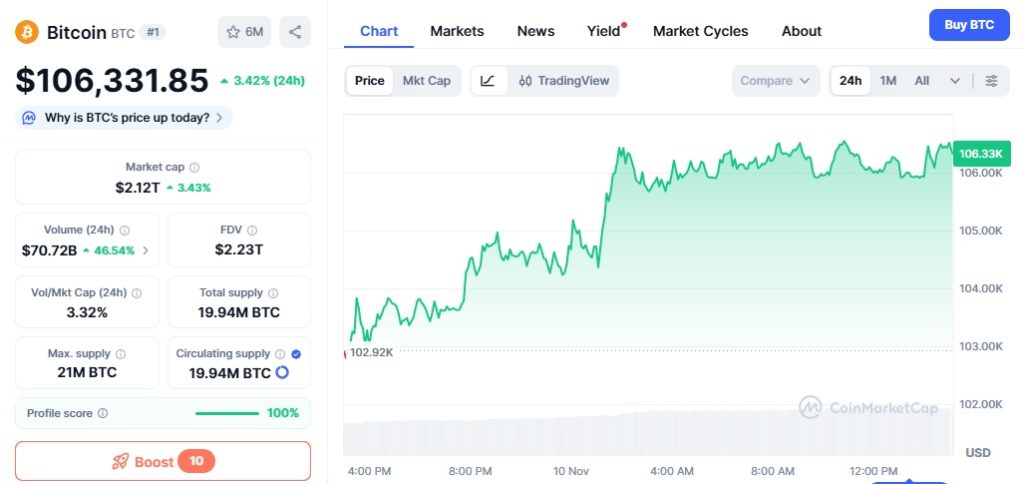The image size is (1024, 484).
Task: Open the About tab
Action: 801,31
